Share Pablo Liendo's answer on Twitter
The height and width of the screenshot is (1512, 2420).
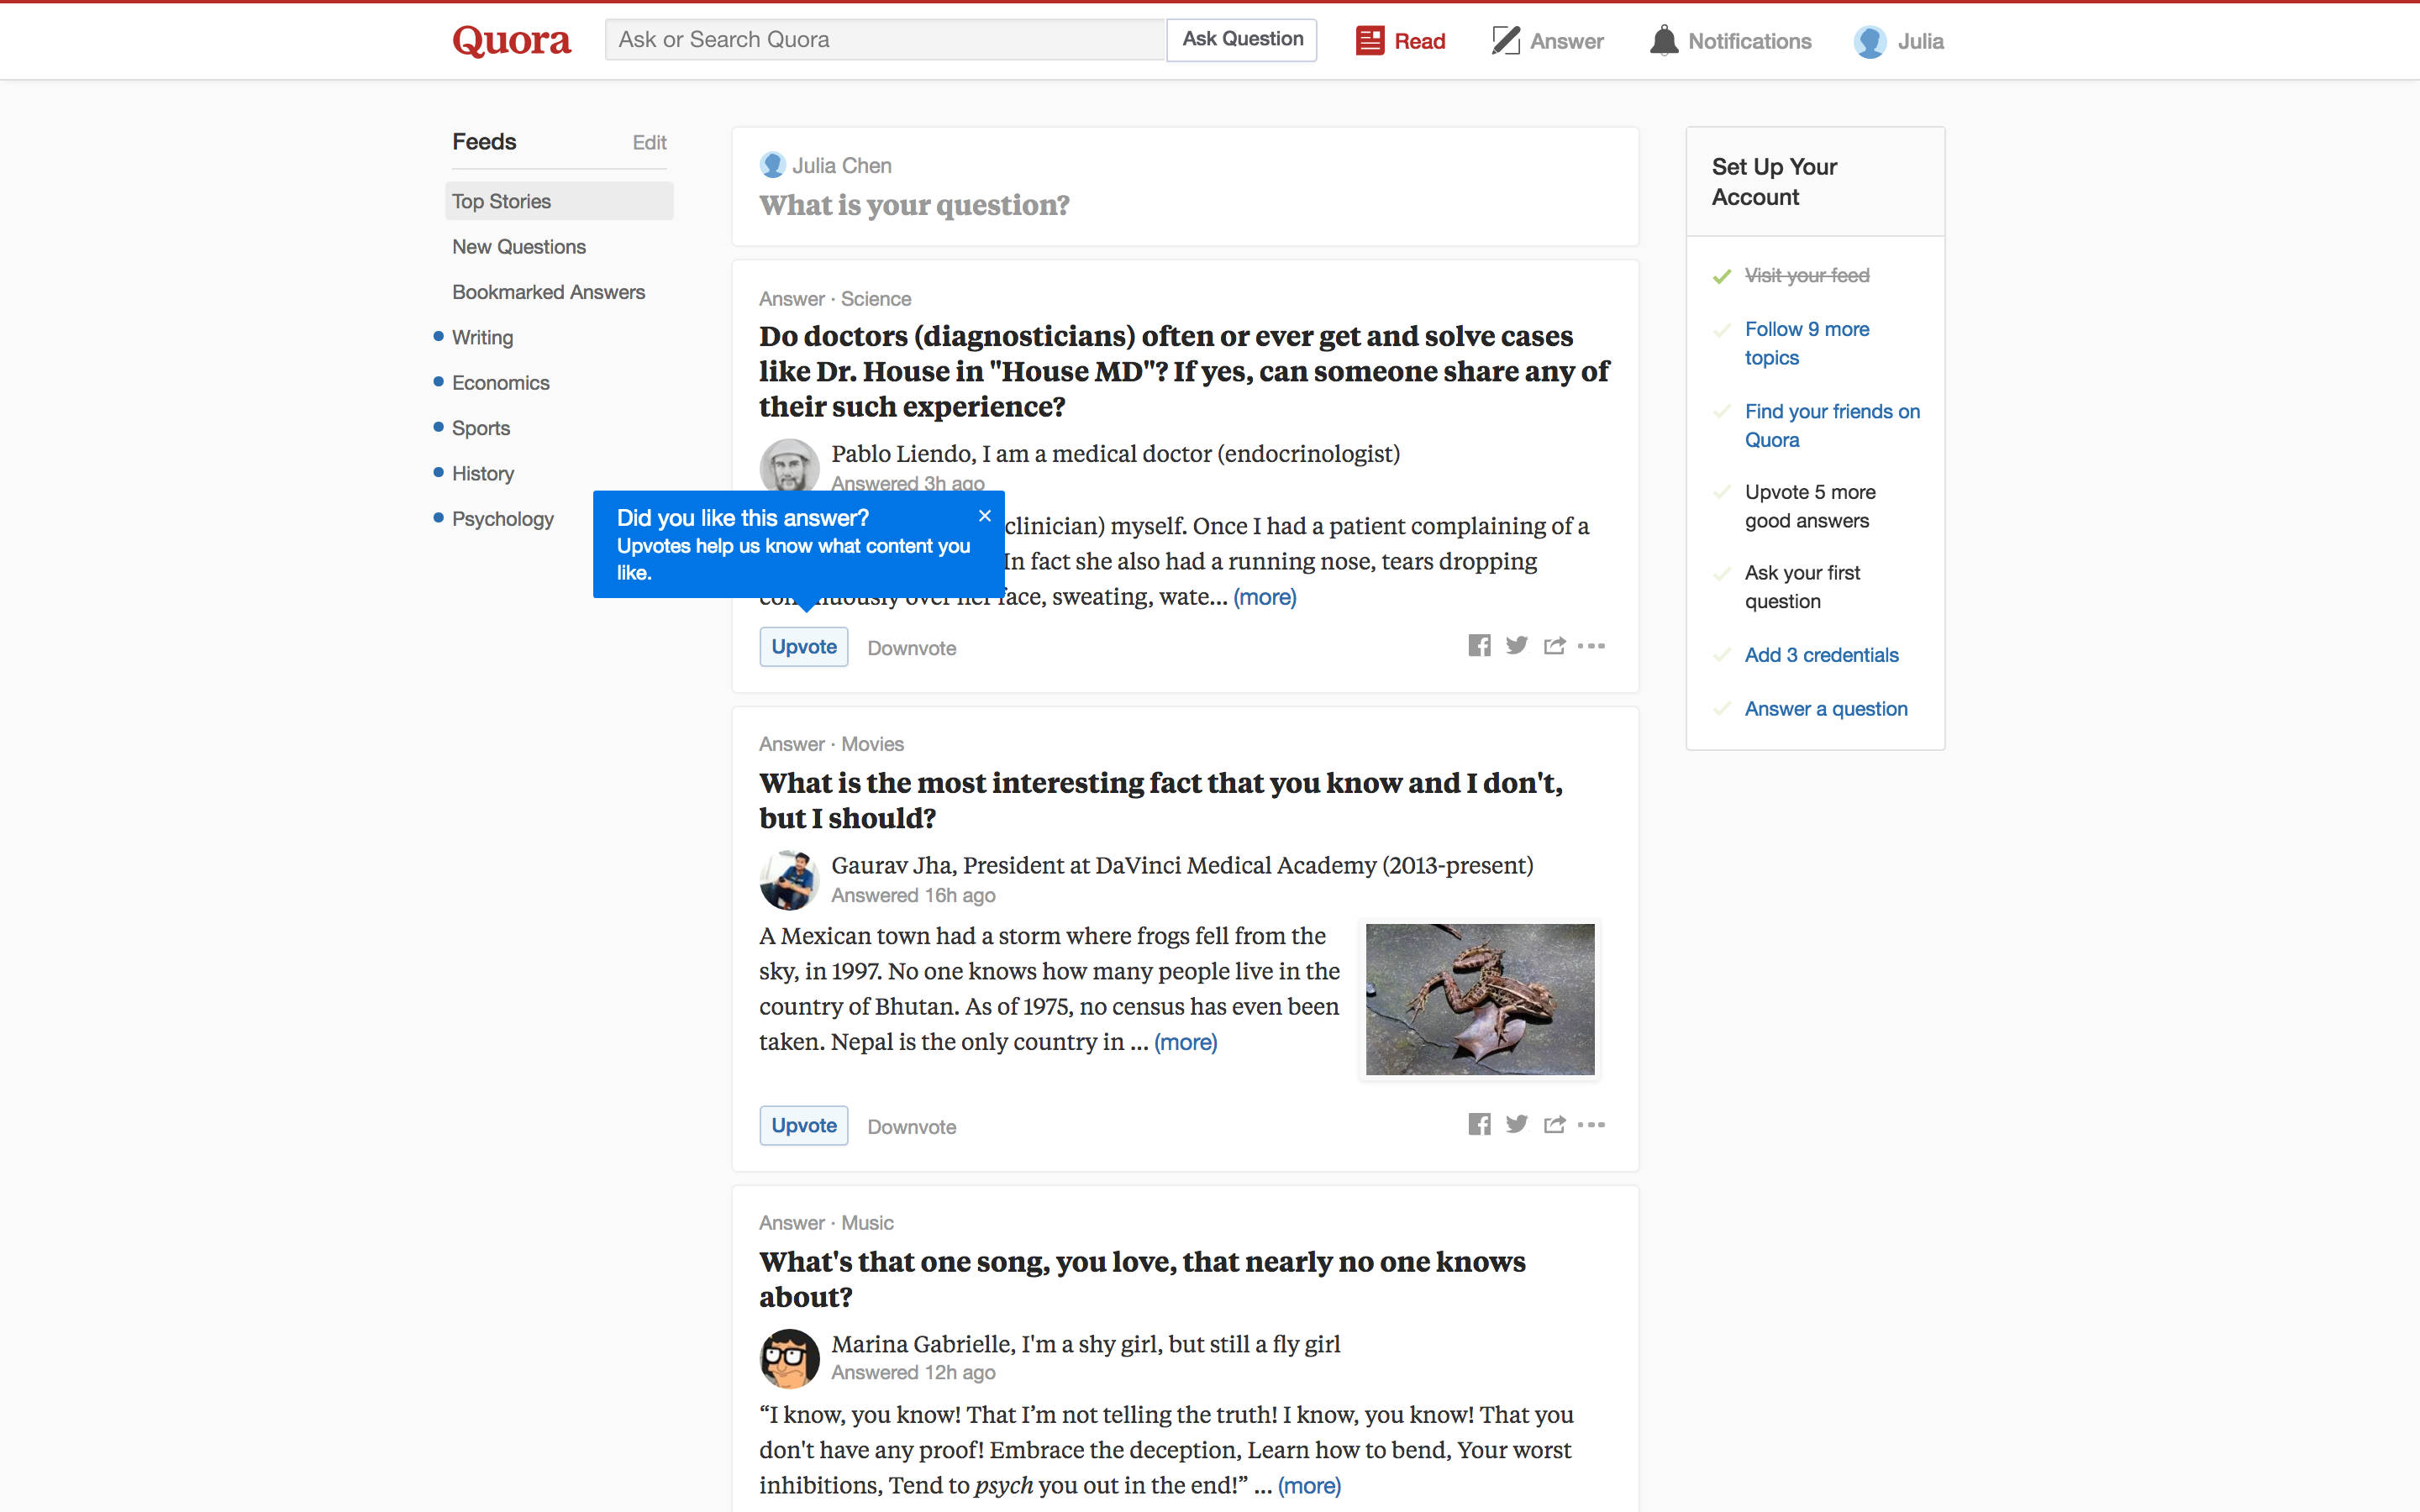1517,646
